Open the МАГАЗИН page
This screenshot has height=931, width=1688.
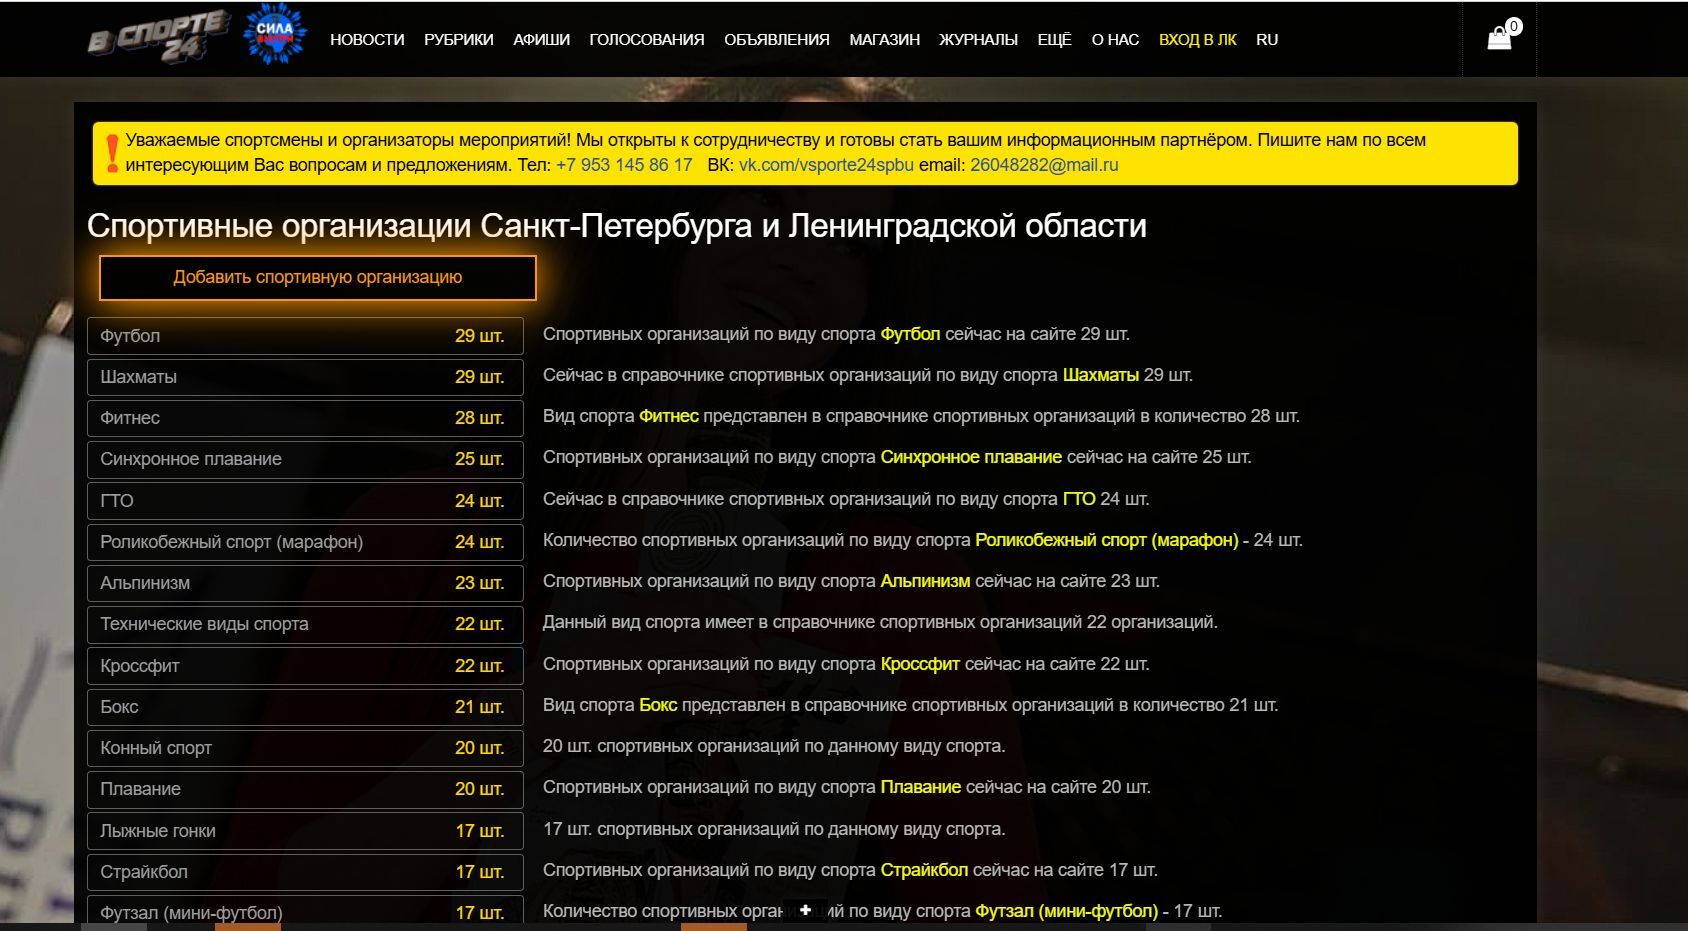884,40
